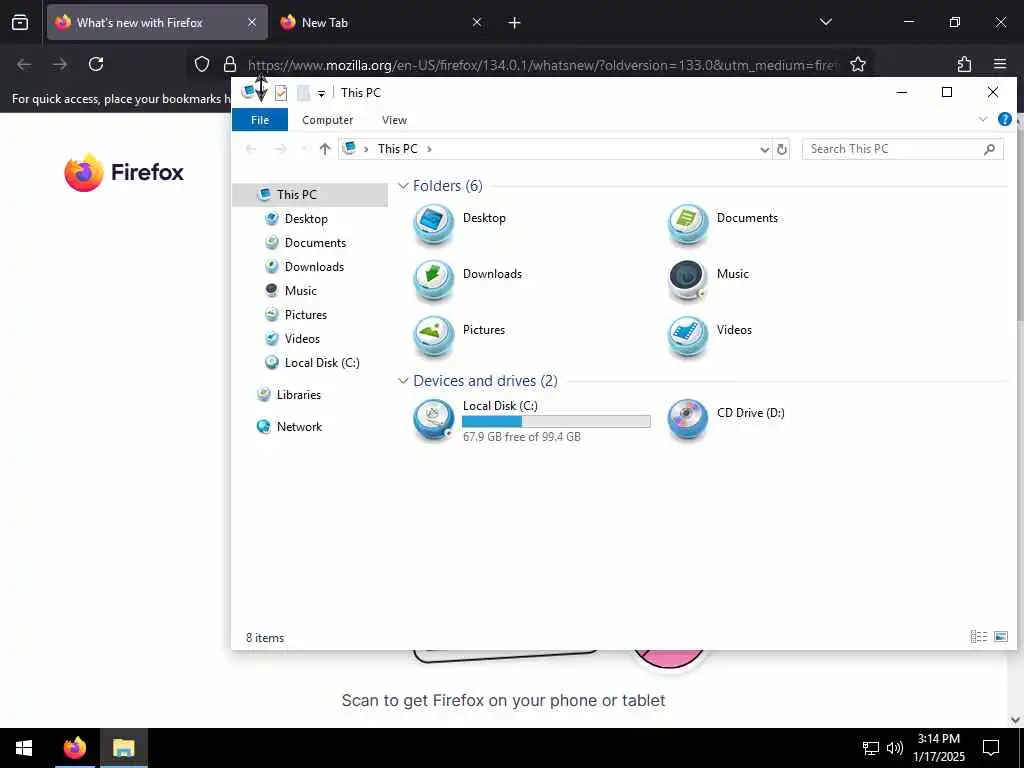Click the Explorer Help question mark icon
Viewport: 1024px width, 768px height.
tap(1004, 120)
